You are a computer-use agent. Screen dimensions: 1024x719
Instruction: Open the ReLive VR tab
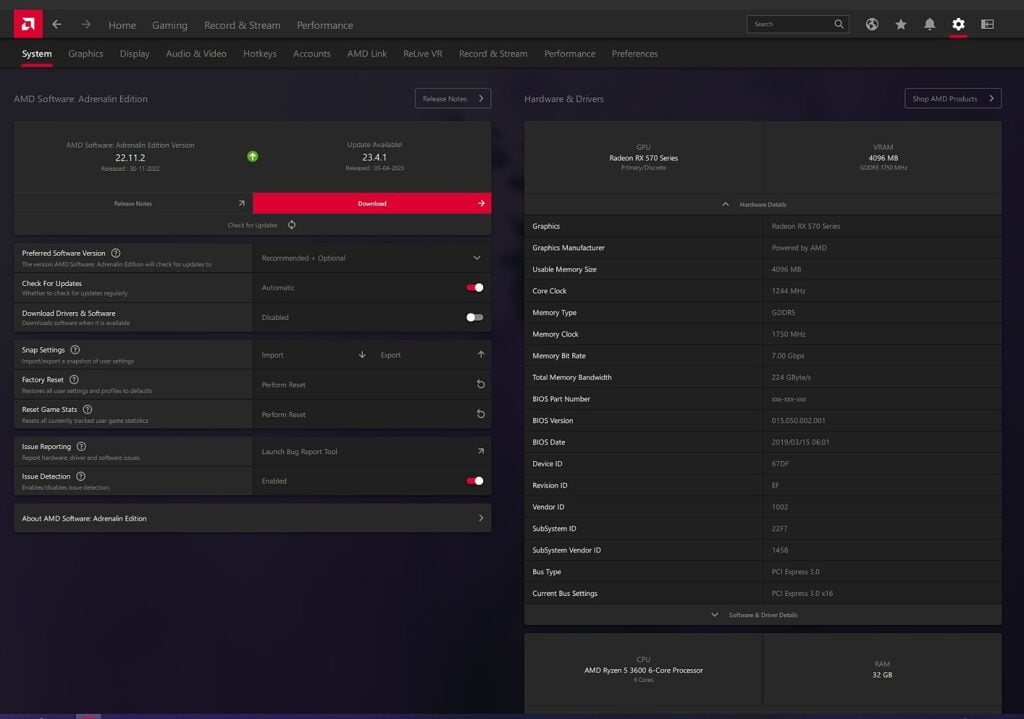pos(423,54)
